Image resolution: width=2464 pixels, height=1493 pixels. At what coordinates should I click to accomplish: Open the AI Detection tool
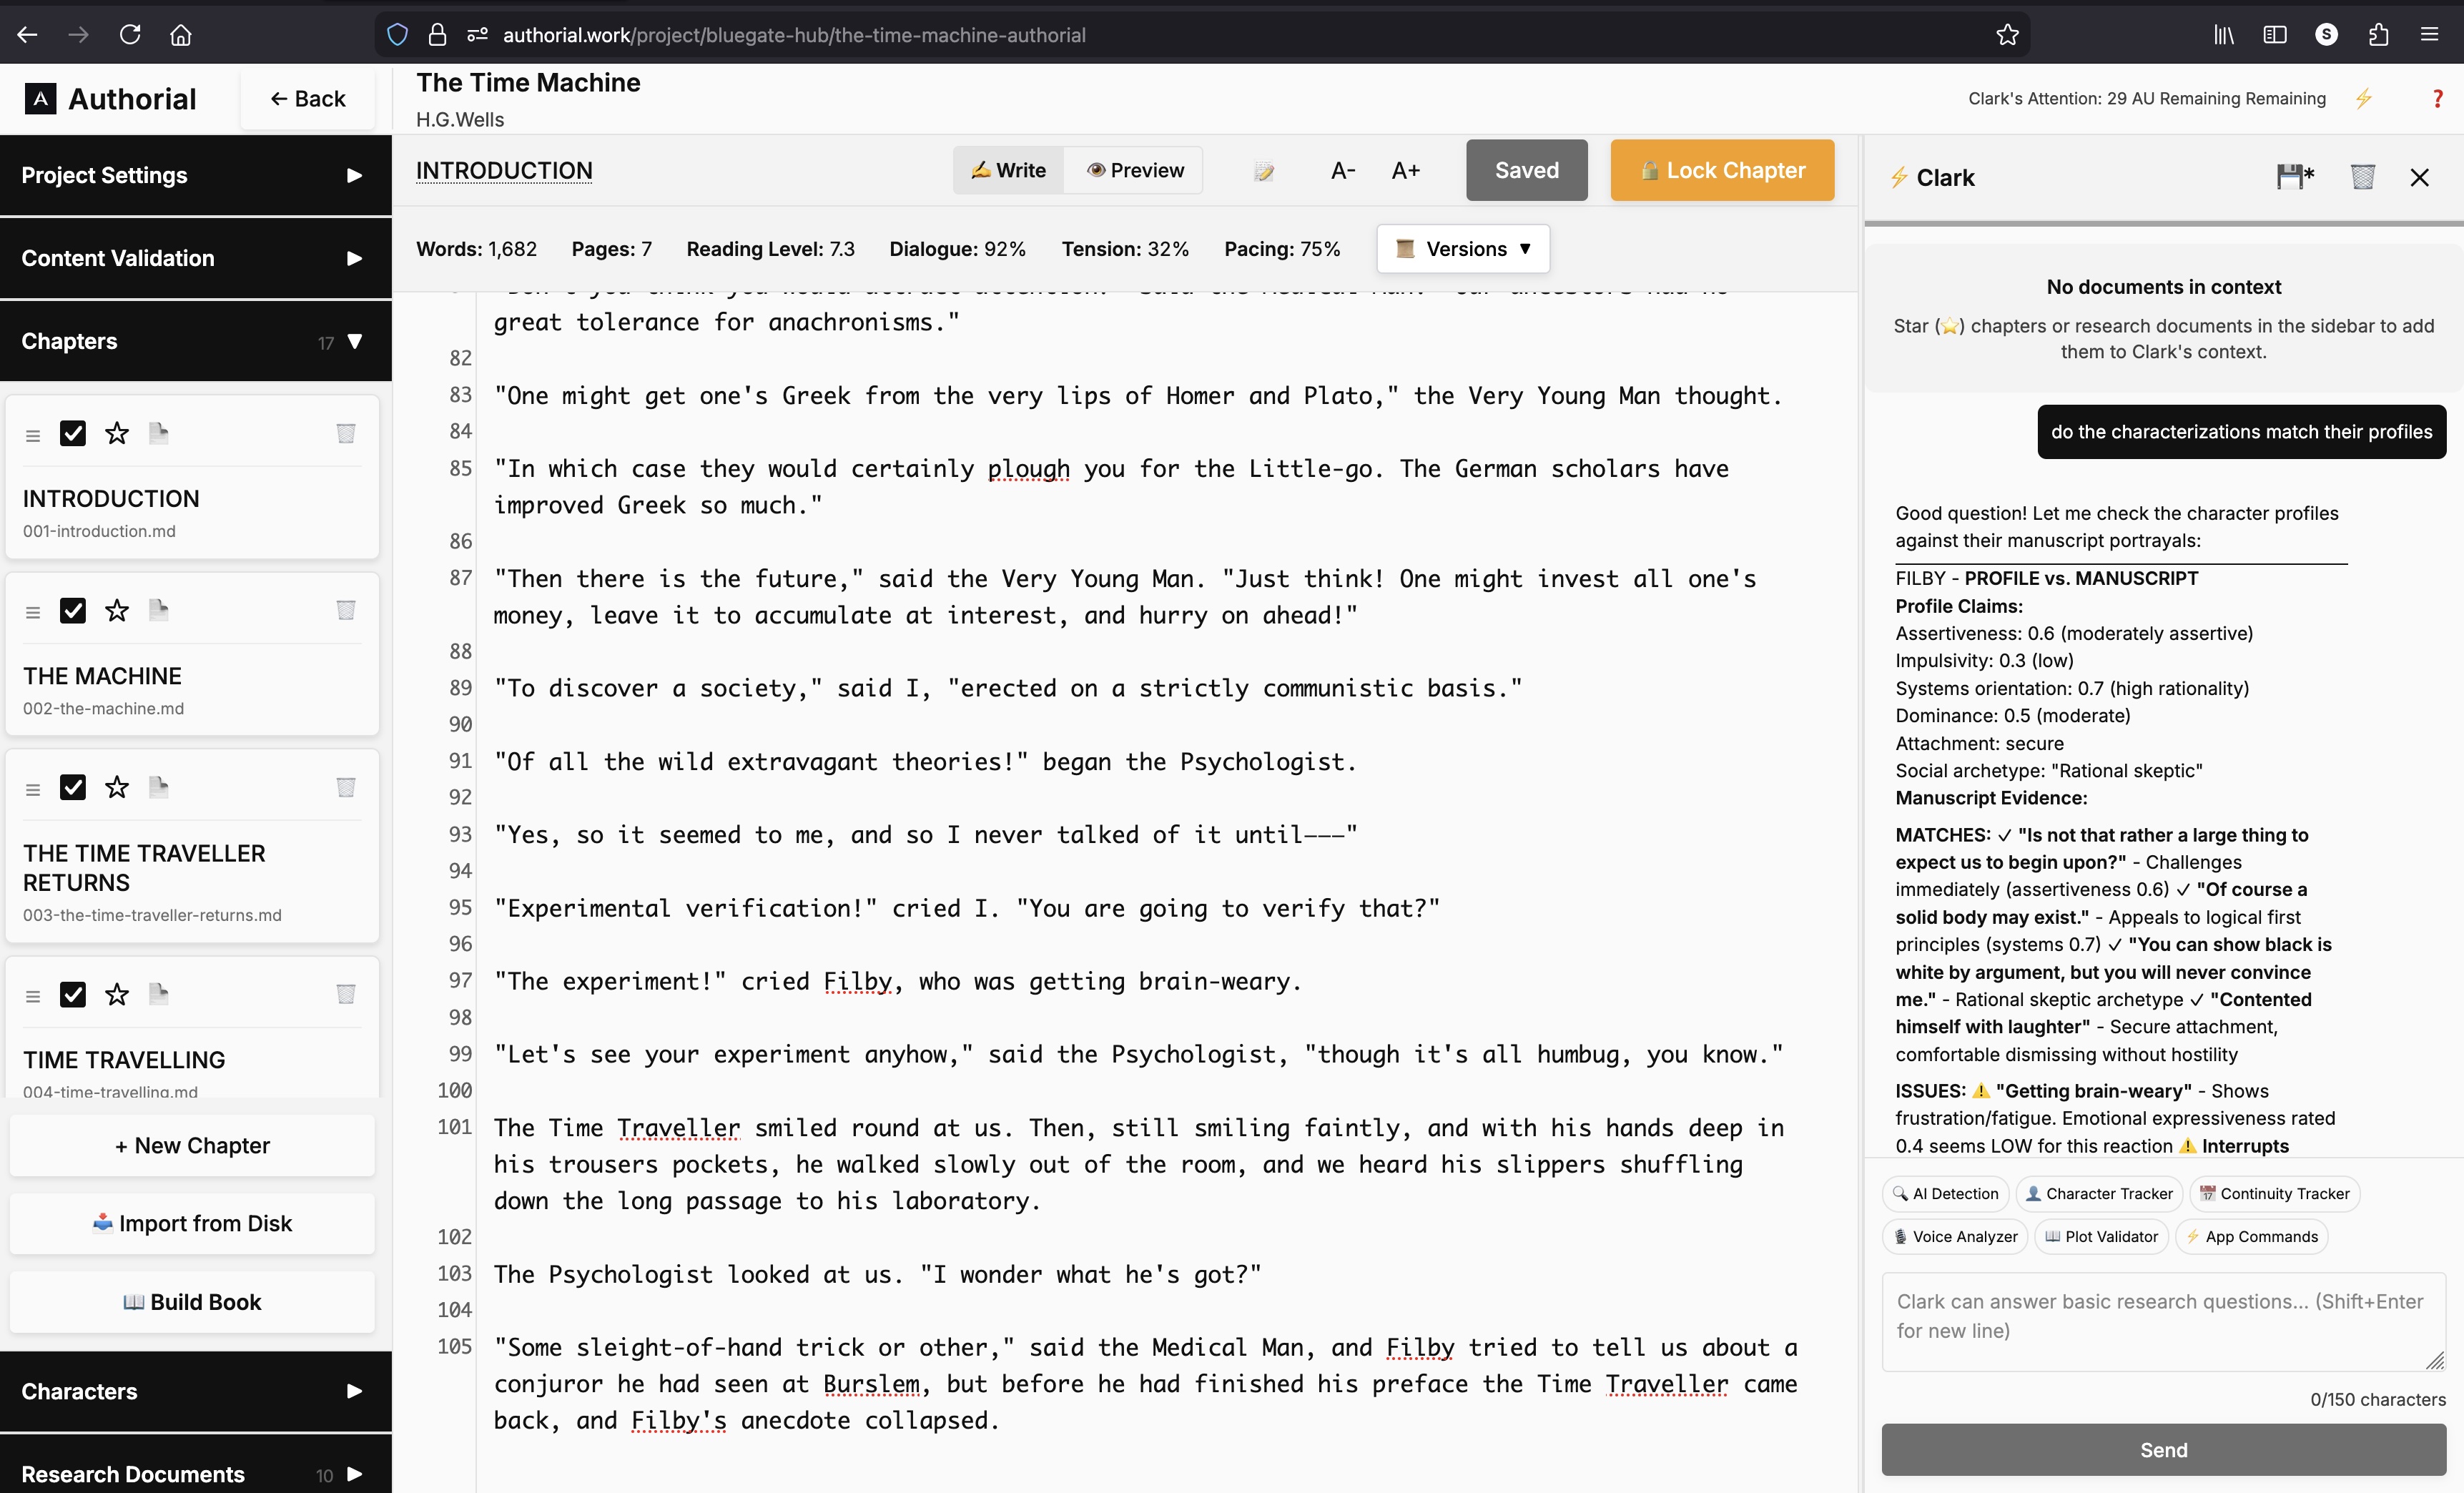pos(1943,1193)
